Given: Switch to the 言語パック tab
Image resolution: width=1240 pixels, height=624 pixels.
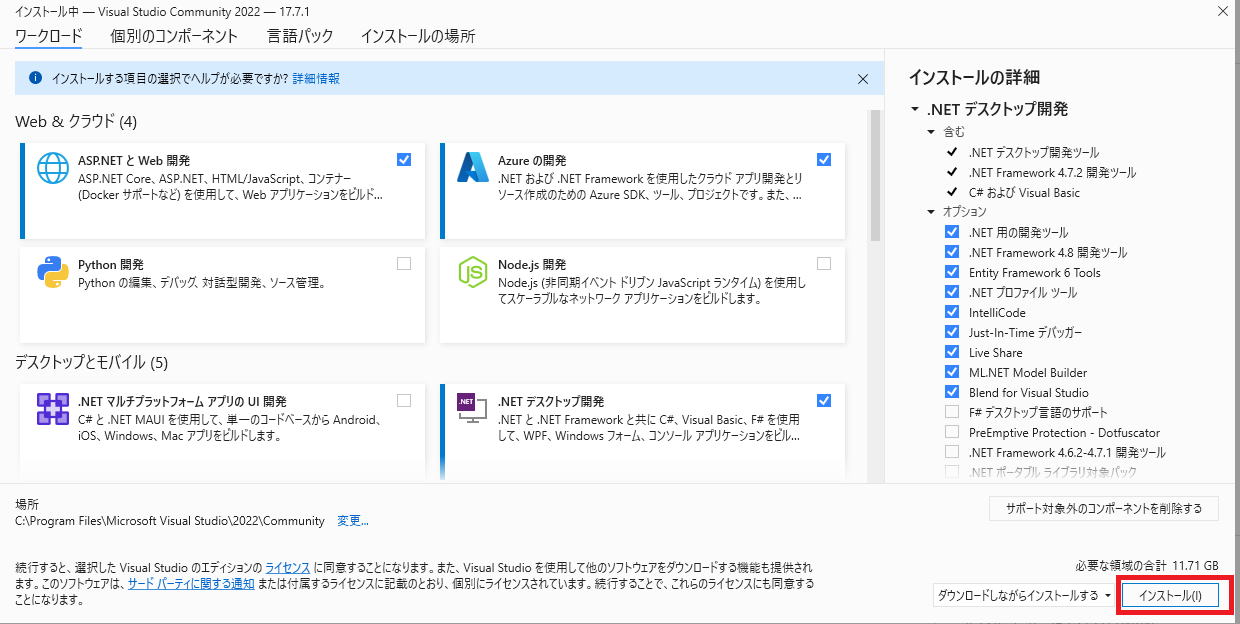Looking at the screenshot, I should pyautogui.click(x=300, y=36).
